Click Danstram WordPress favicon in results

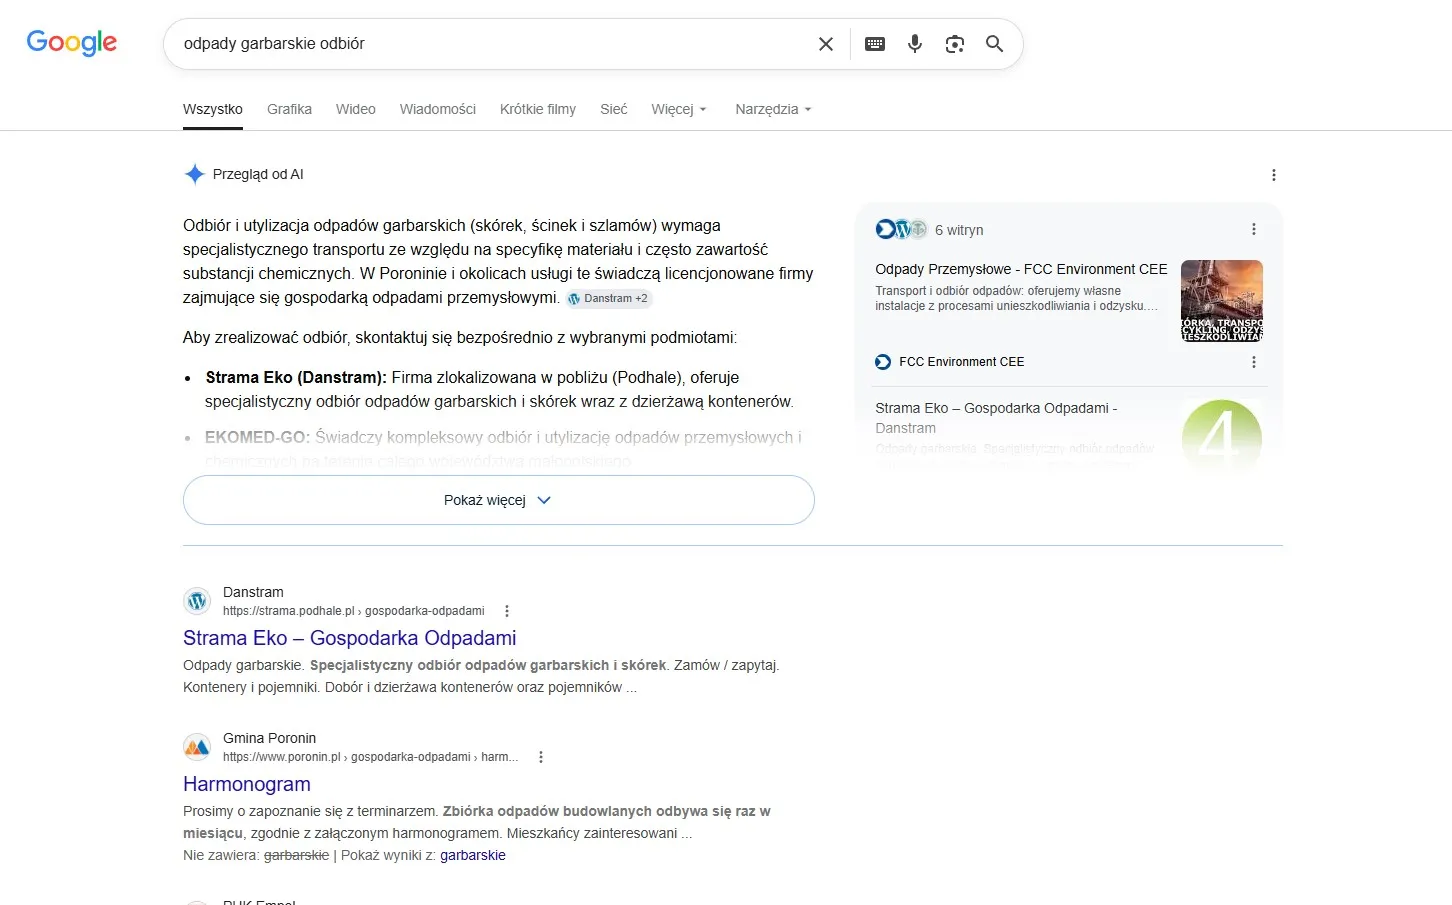click(x=197, y=601)
